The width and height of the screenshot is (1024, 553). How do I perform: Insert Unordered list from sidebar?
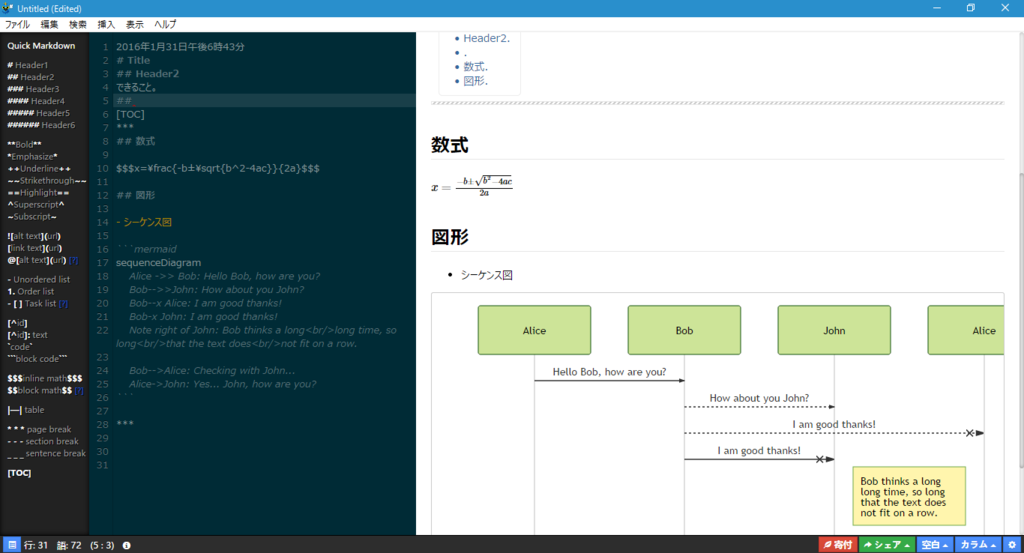point(39,279)
